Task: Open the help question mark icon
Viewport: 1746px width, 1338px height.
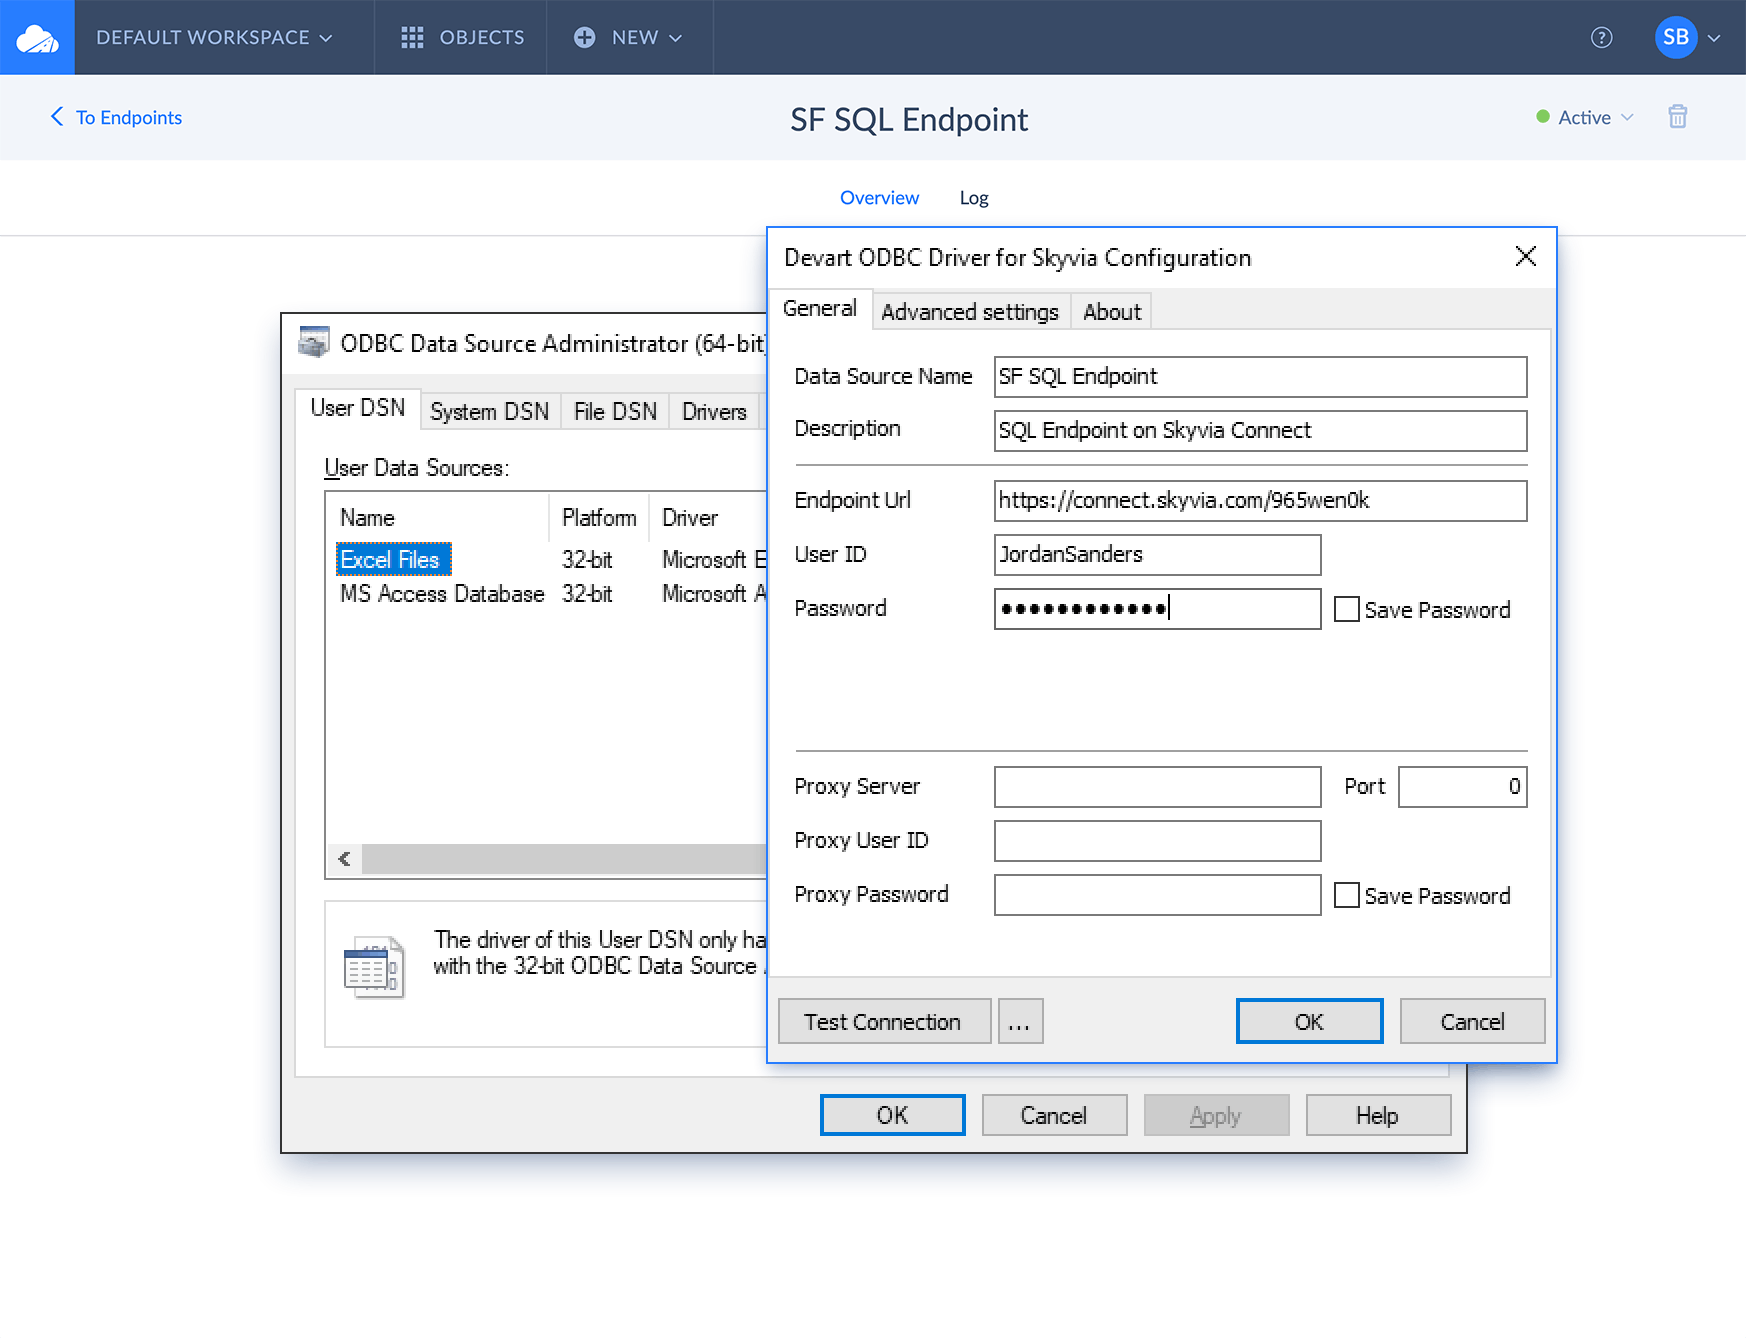Action: [1601, 38]
